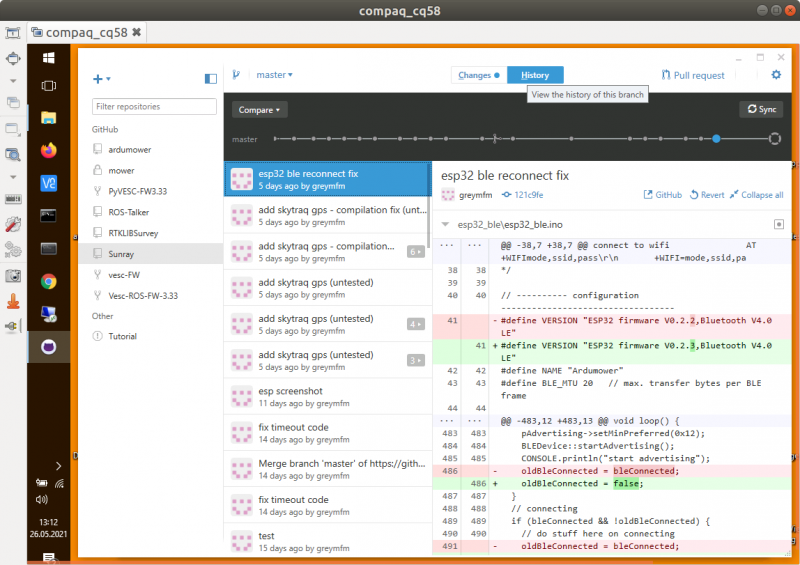
Task: Collapse all diff files
Action: (757, 194)
